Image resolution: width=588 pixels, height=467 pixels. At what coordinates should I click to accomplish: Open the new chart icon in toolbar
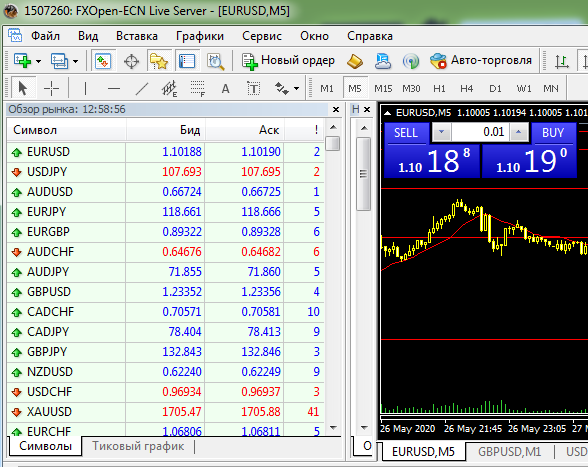click(x=22, y=61)
